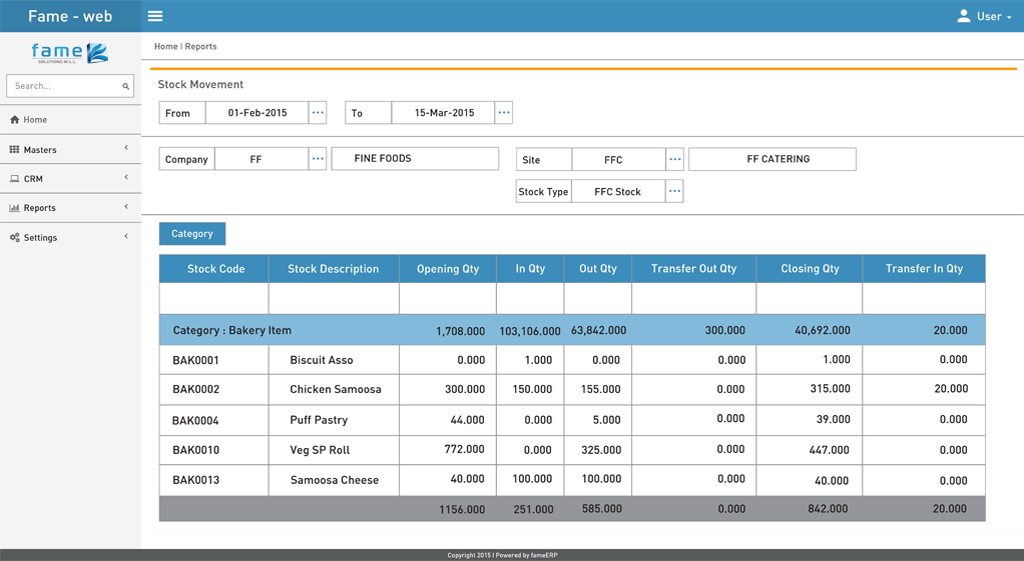Image resolution: width=1024 pixels, height=561 pixels.
Task: Open the Company lookup ellipsis button
Action: tap(318, 159)
